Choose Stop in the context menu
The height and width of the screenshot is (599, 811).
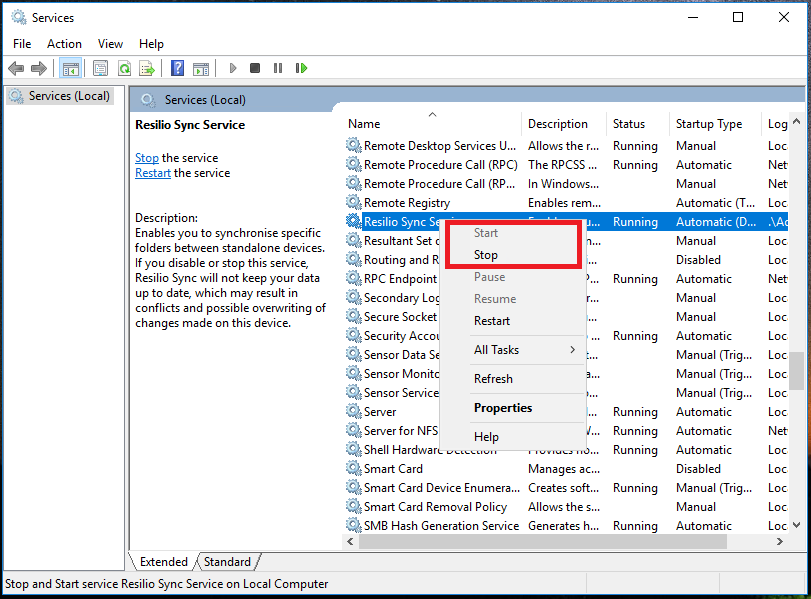coord(513,255)
